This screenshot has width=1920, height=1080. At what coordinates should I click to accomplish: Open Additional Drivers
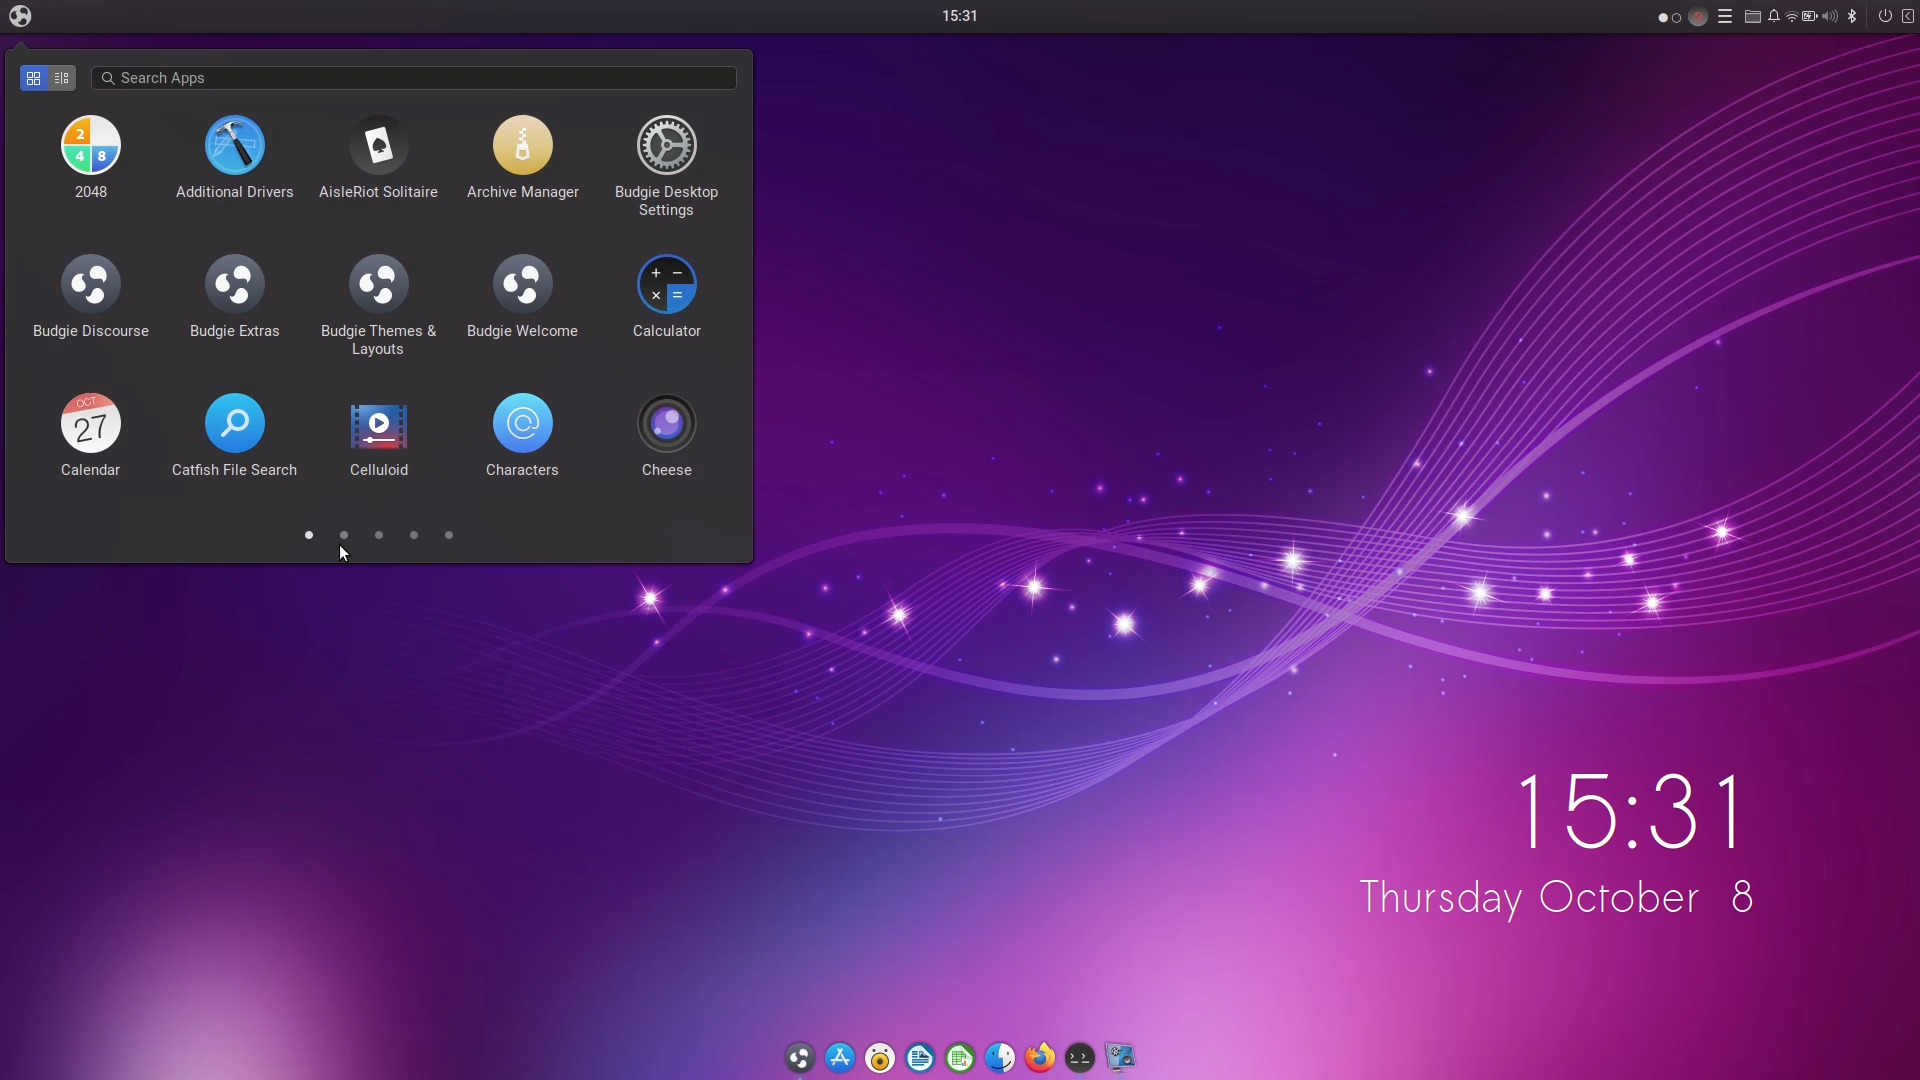tap(234, 159)
